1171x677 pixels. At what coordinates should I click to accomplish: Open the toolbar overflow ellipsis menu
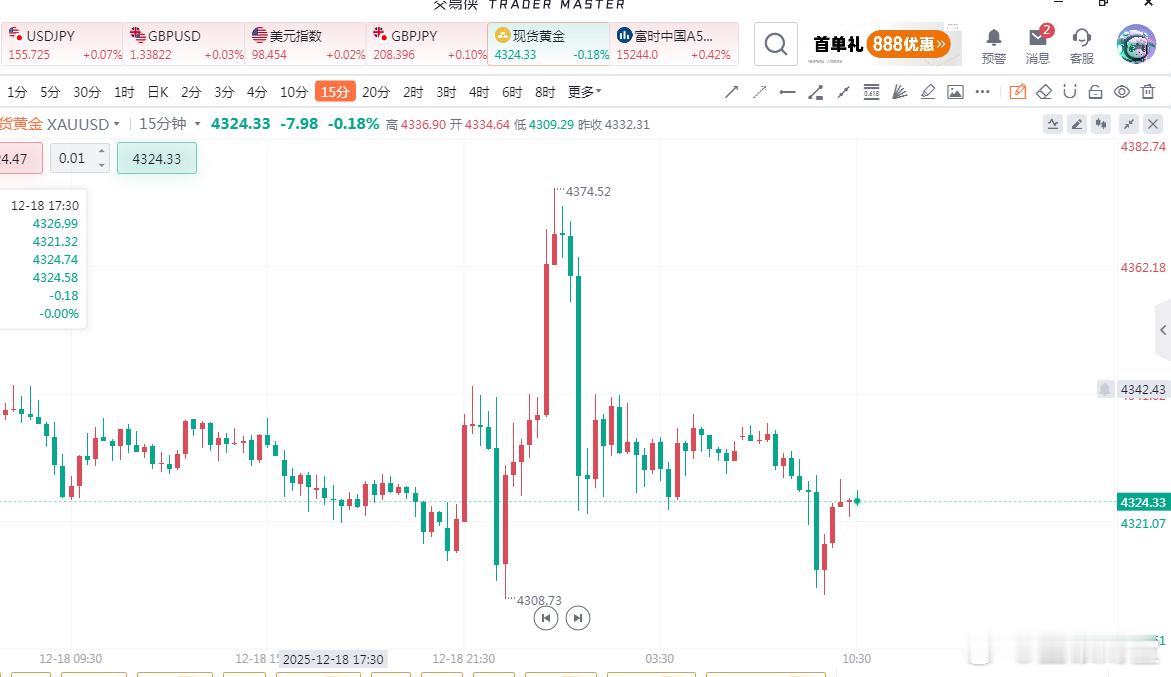[982, 91]
